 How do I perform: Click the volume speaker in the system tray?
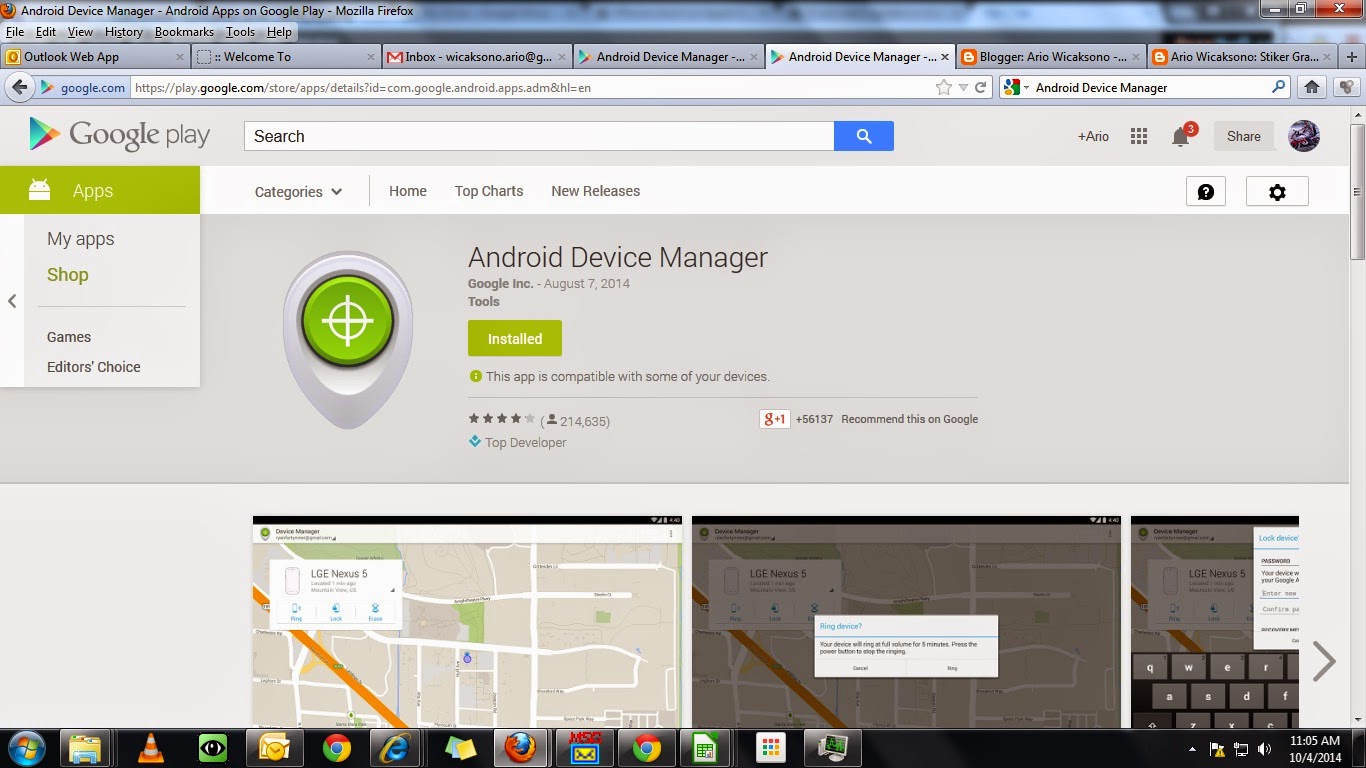[1265, 748]
